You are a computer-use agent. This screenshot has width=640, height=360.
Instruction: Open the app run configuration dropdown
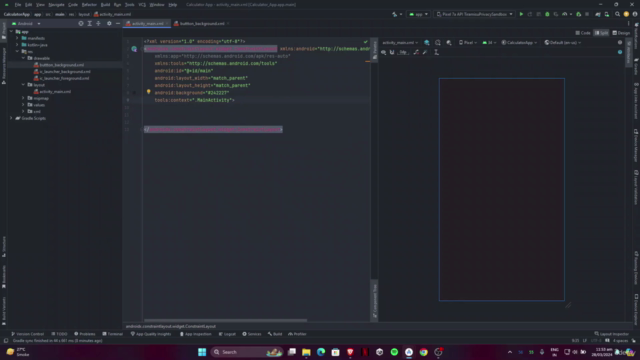coord(418,14)
